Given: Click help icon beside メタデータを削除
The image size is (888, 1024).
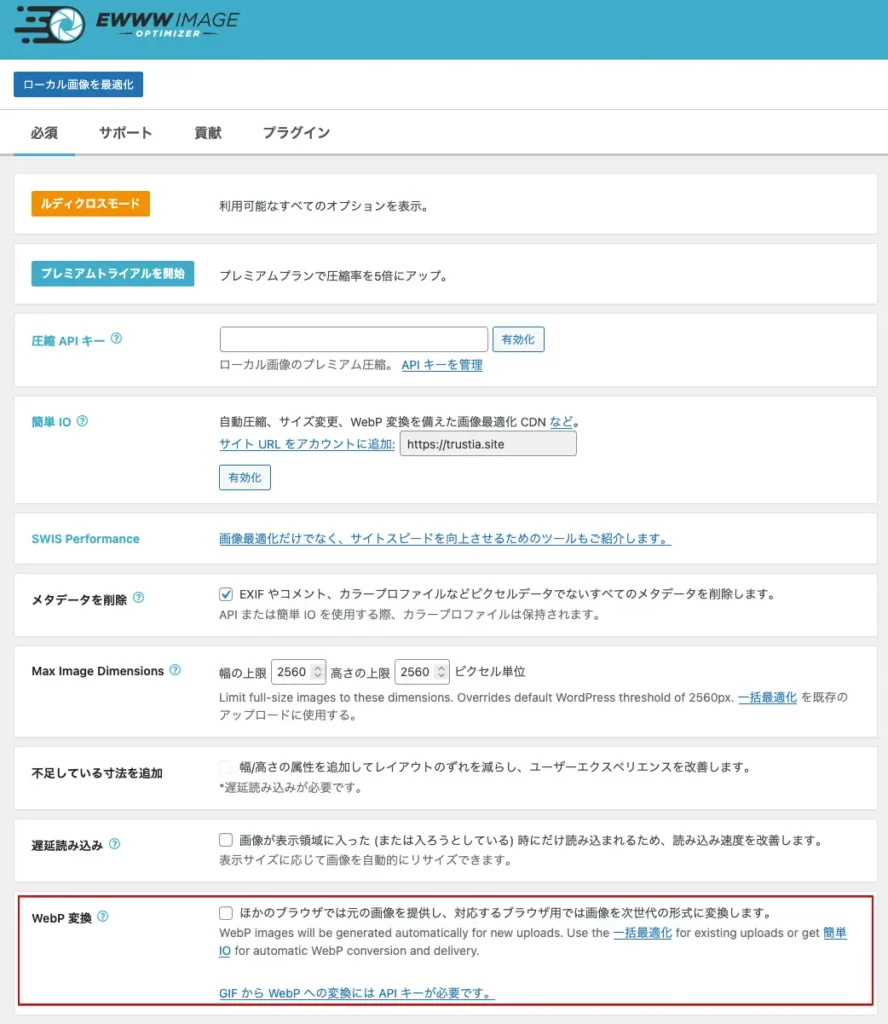Looking at the screenshot, I should point(138,597).
